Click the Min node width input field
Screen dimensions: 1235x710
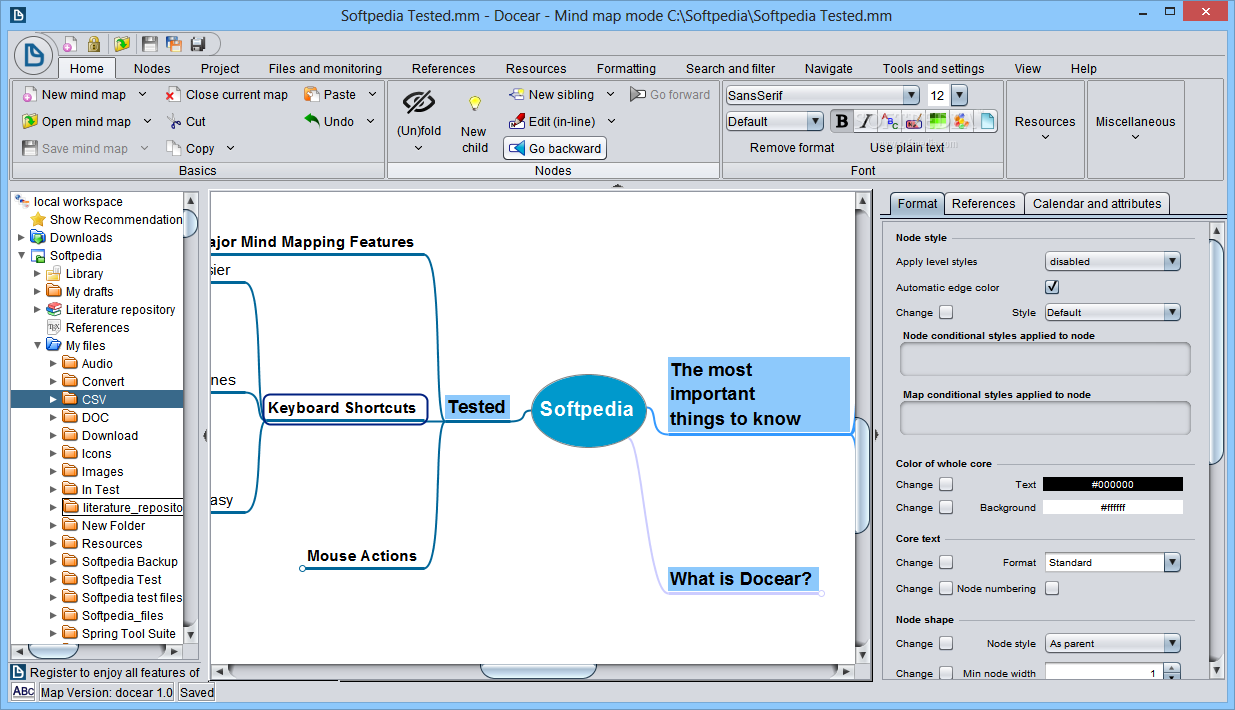pyautogui.click(x=1106, y=673)
